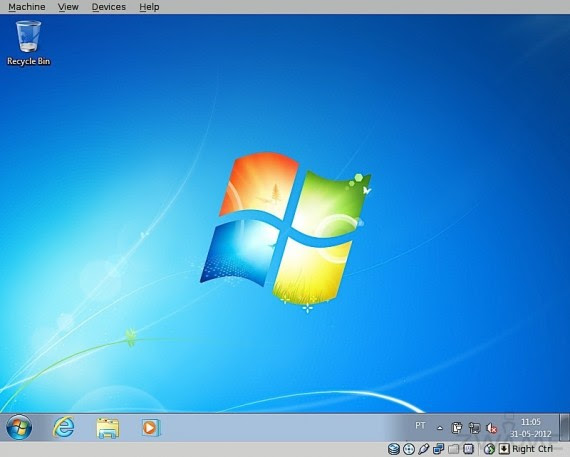This screenshot has width=570, height=457.
Task: Select the Recycle Bin desktop icon
Action: click(28, 43)
